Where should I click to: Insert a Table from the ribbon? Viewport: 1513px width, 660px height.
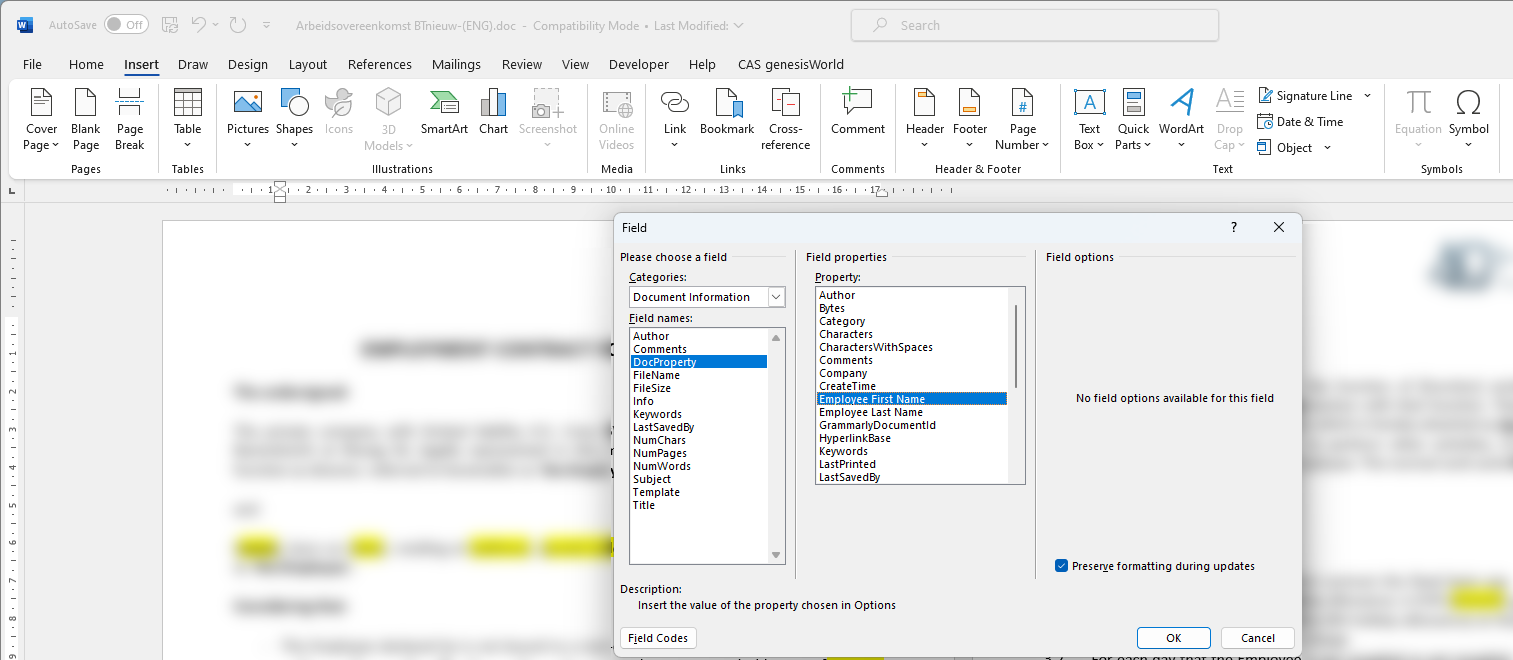[x=188, y=118]
